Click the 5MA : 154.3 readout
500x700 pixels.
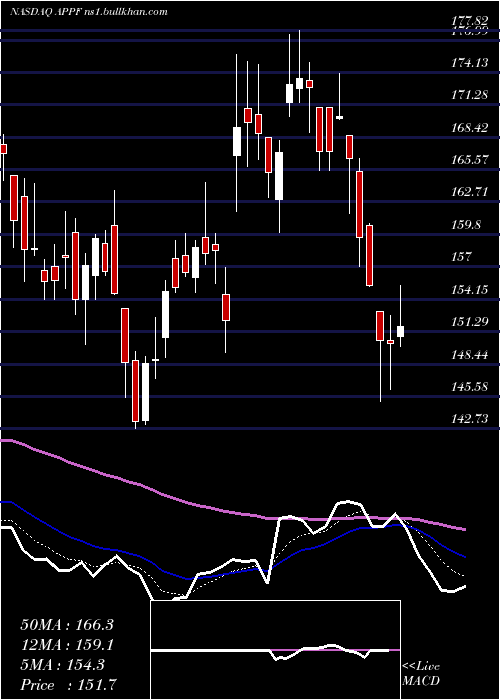click(62, 665)
